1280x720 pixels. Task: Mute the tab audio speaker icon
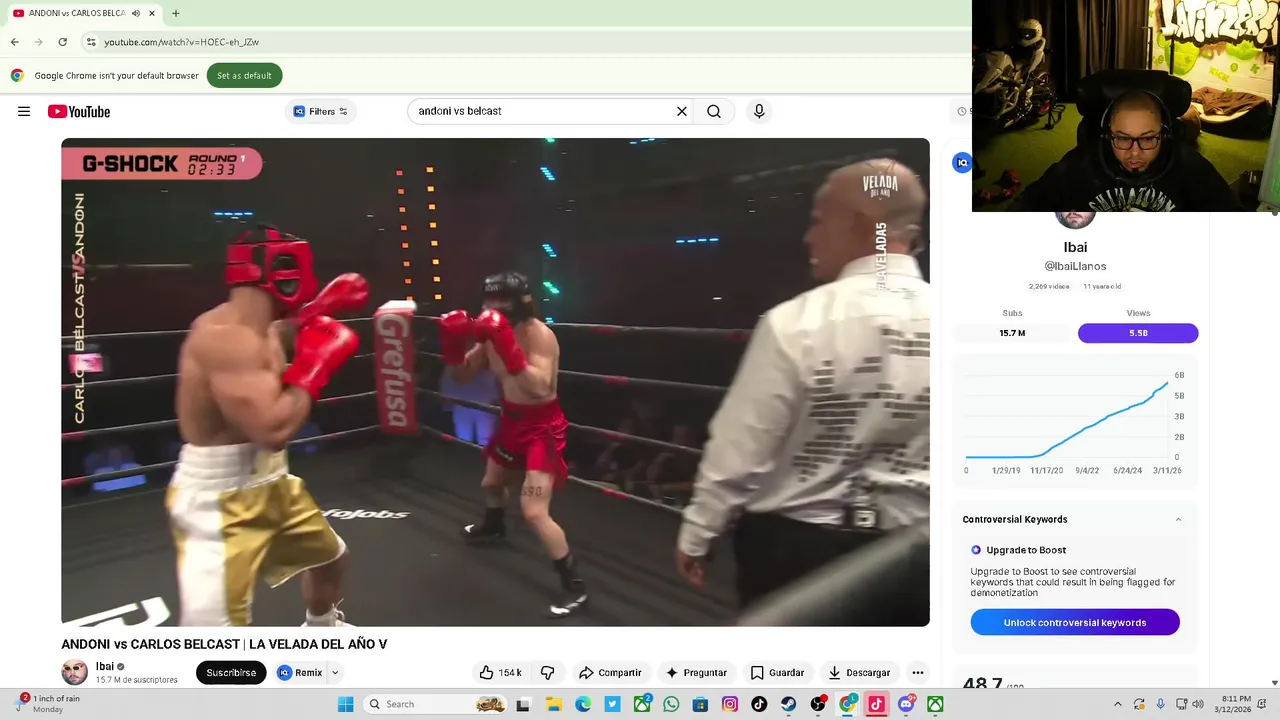(x=136, y=13)
